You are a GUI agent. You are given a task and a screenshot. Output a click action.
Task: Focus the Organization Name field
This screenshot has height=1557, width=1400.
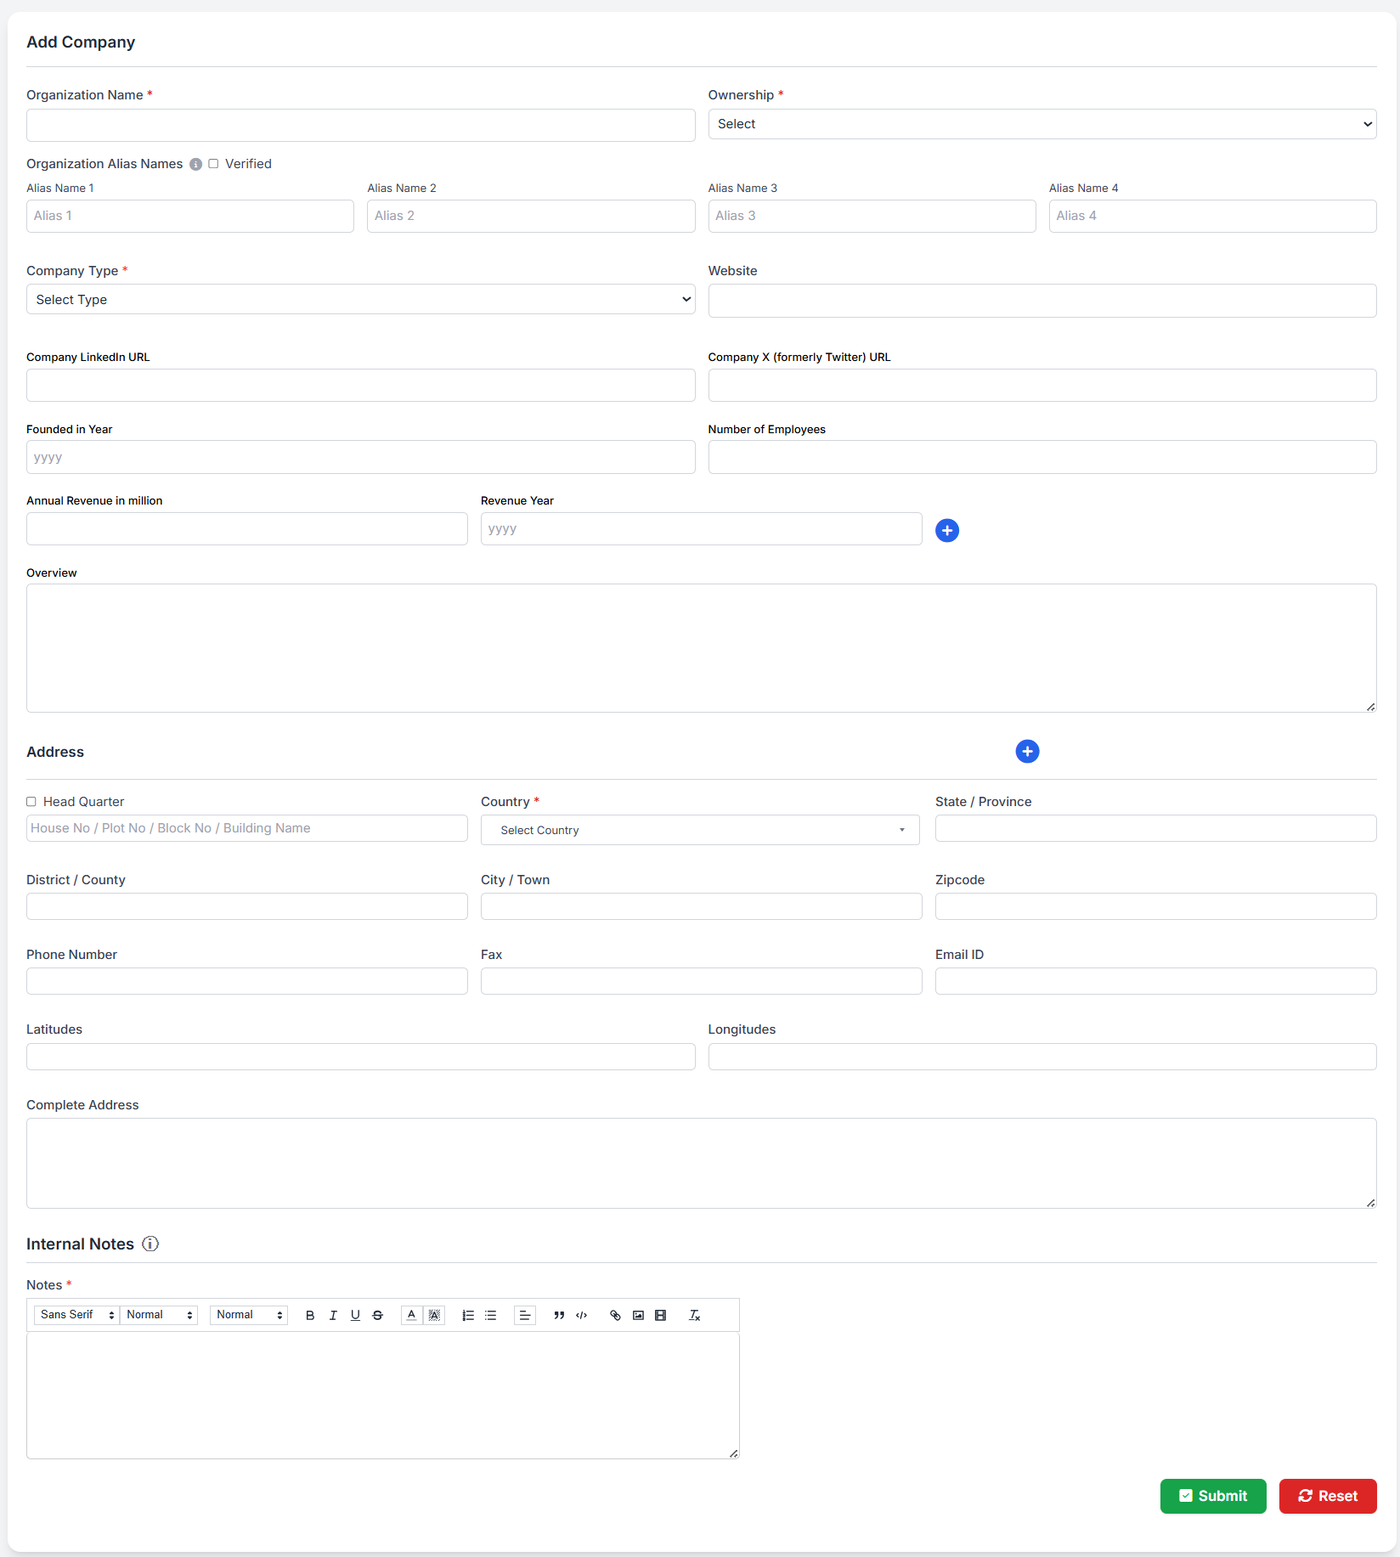[x=360, y=125]
